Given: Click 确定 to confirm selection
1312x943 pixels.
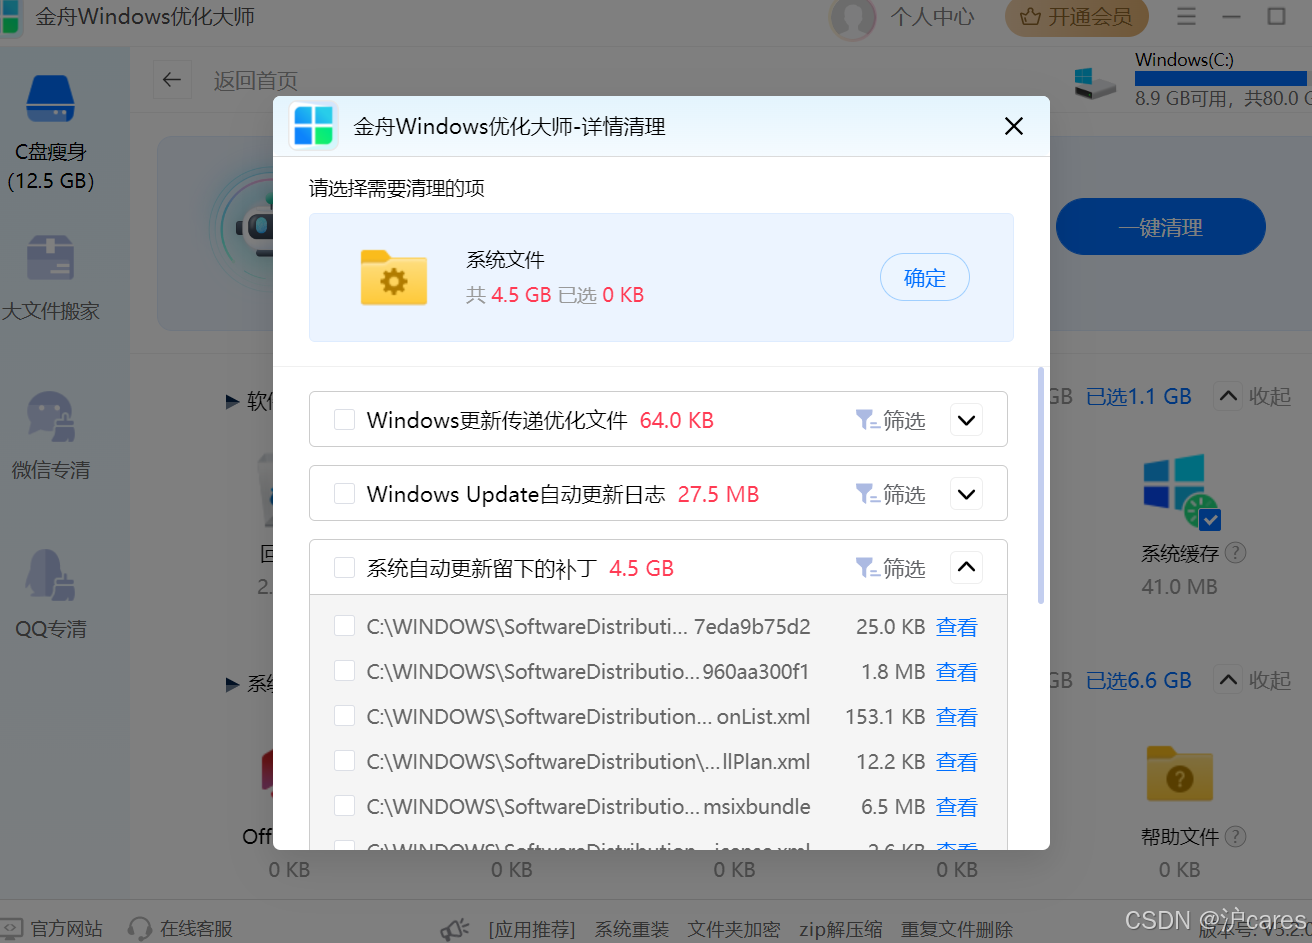Looking at the screenshot, I should (925, 277).
